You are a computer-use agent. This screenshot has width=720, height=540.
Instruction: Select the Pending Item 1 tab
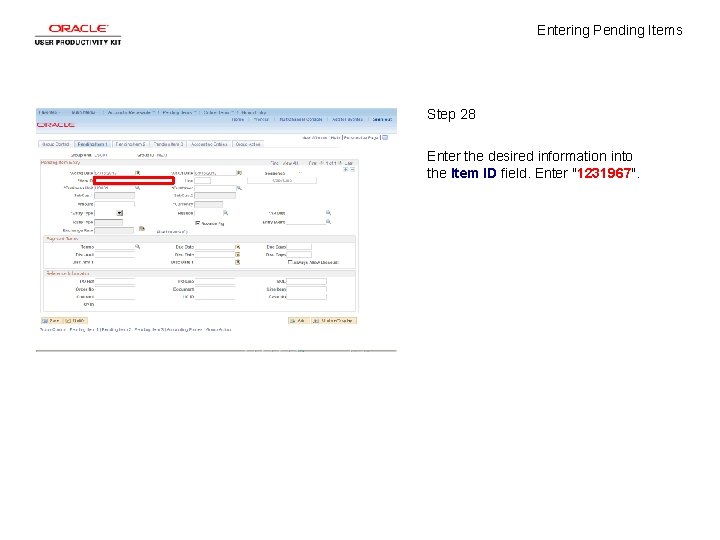(92, 144)
